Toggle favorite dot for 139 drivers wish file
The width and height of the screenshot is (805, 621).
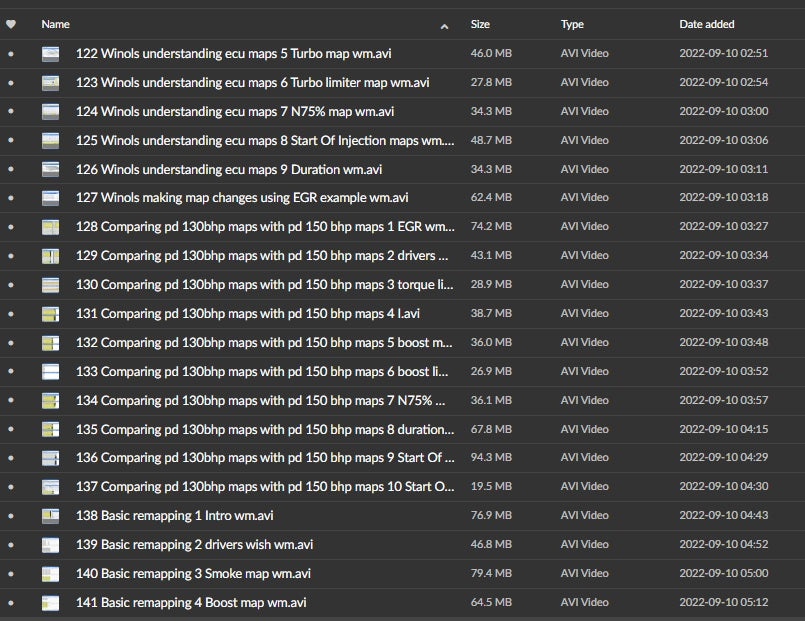pos(11,545)
